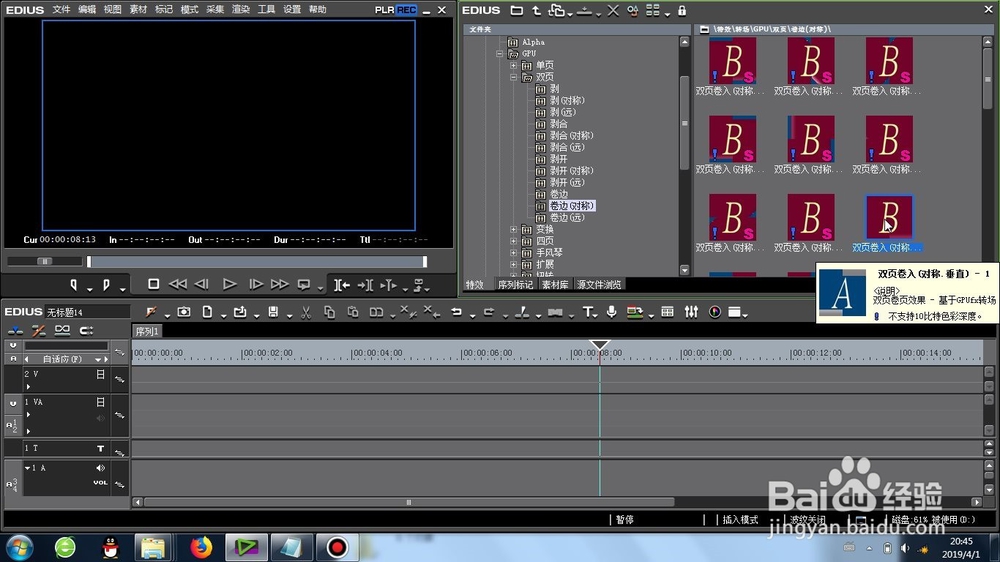Save the project with floppy icon
Screen dimensions: 1000x562
[x=273, y=312]
